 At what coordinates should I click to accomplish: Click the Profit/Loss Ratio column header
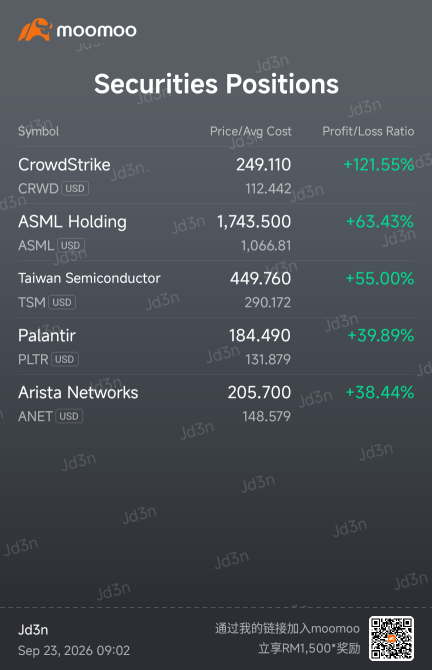point(368,131)
